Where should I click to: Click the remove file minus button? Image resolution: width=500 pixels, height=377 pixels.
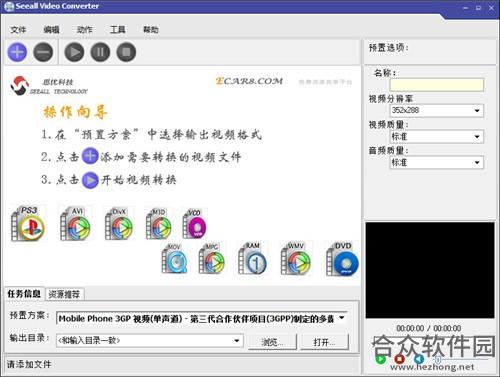[x=43, y=52]
